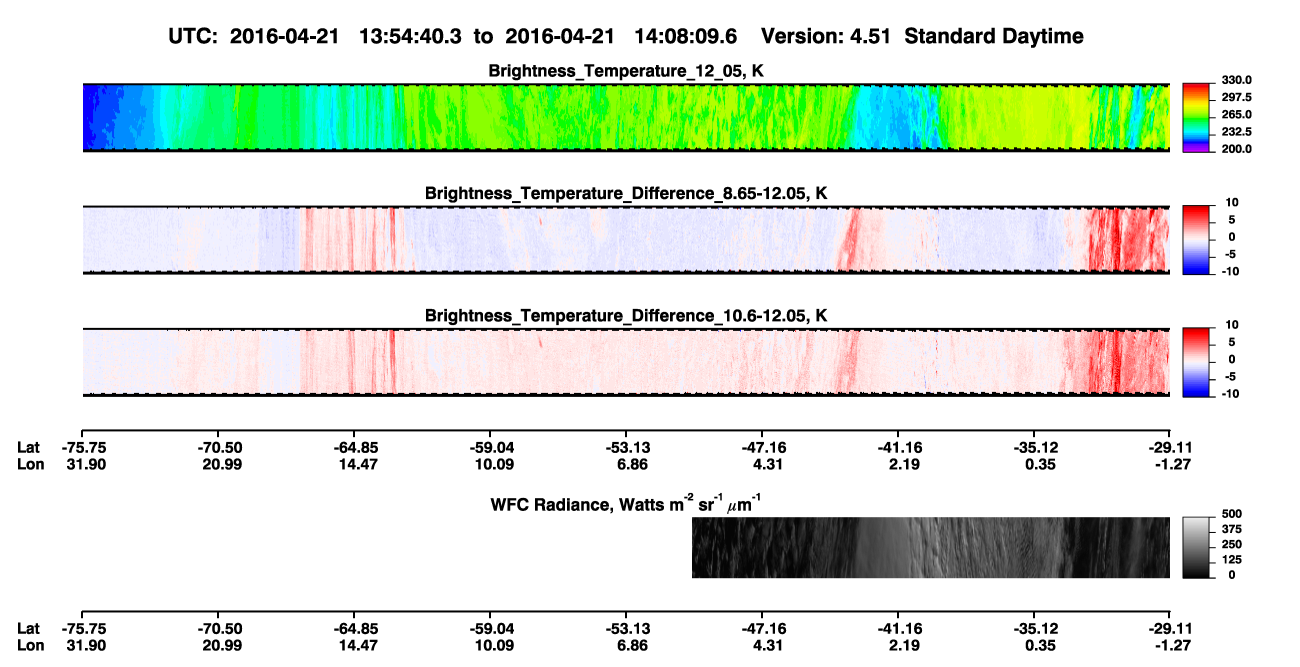
Task: Click the WFC Radiance grayscale image strip
Action: 931,547
